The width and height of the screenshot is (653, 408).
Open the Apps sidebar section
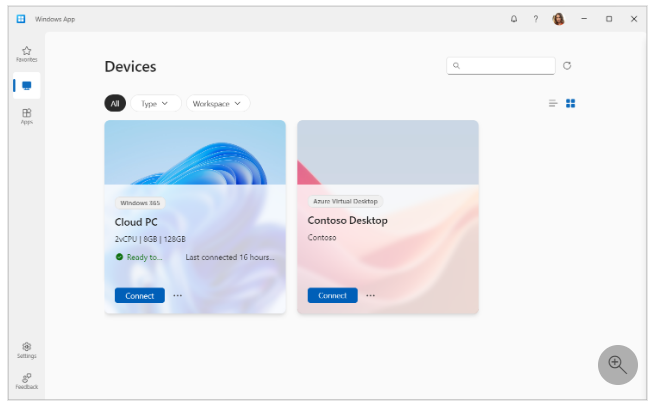(27, 116)
